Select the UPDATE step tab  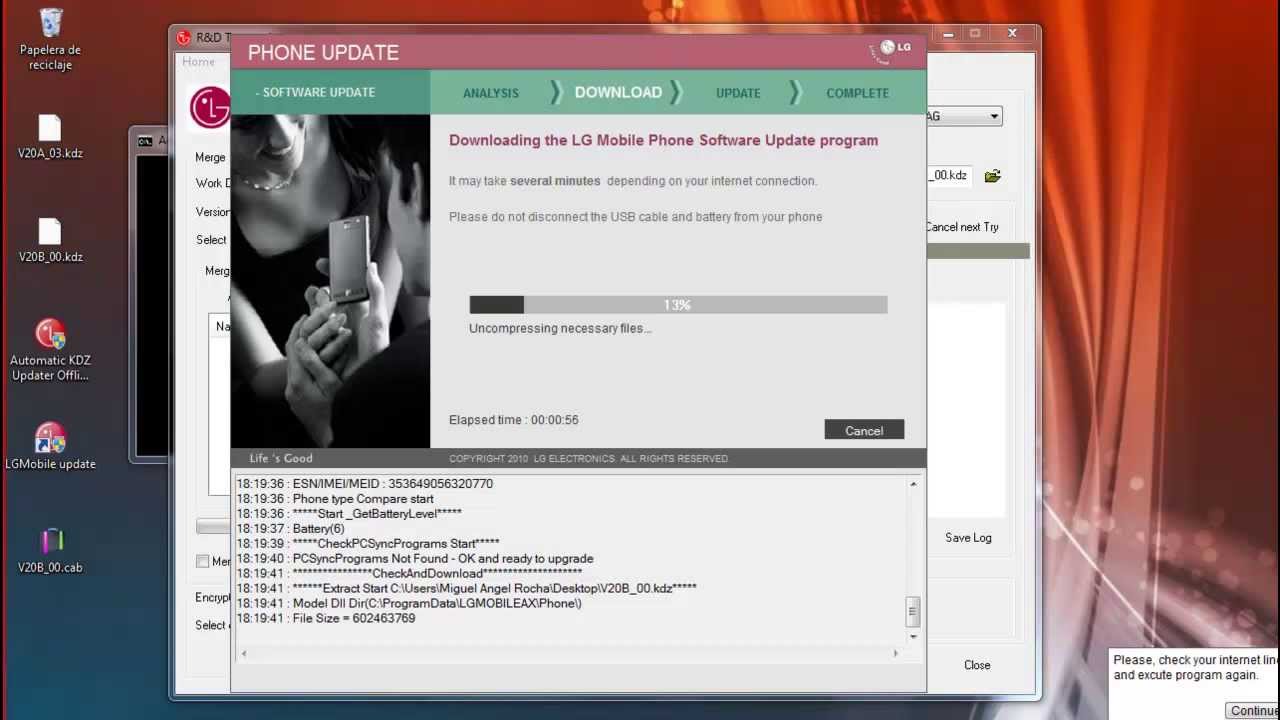(x=738, y=93)
